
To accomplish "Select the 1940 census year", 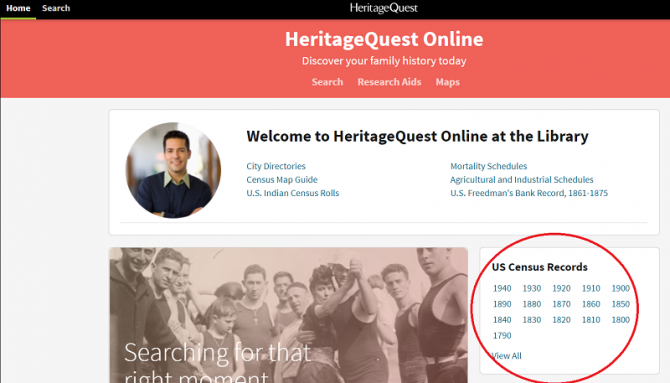I will click(x=502, y=289).
